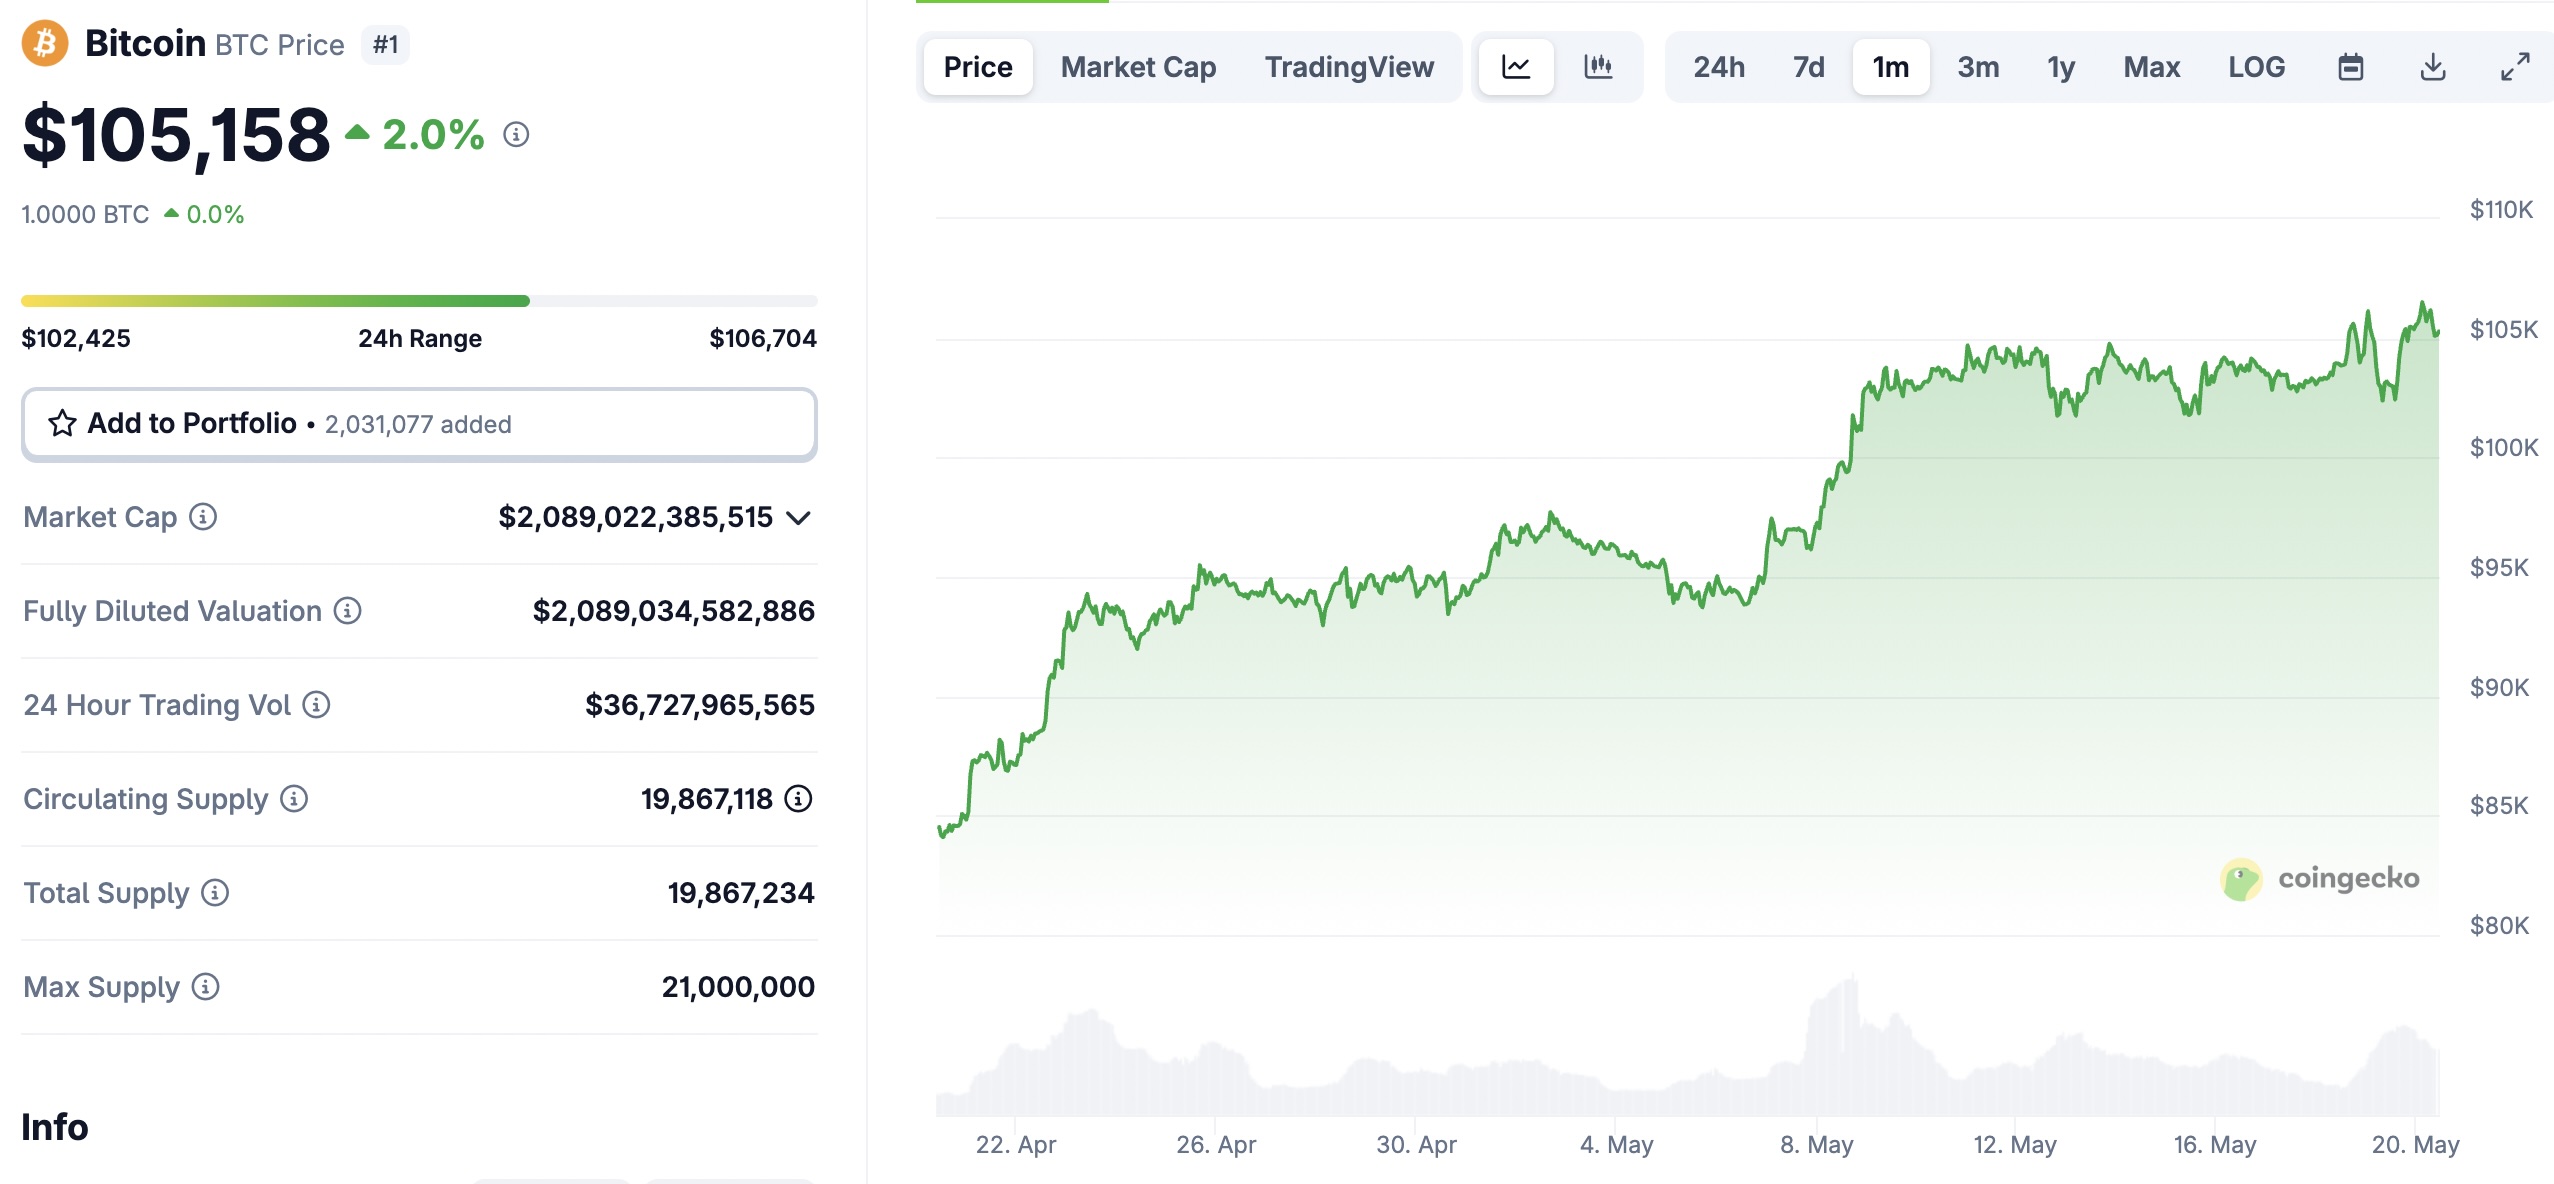Image resolution: width=2554 pixels, height=1184 pixels.
Task: Click the #1 rank badge
Action: click(x=385, y=45)
